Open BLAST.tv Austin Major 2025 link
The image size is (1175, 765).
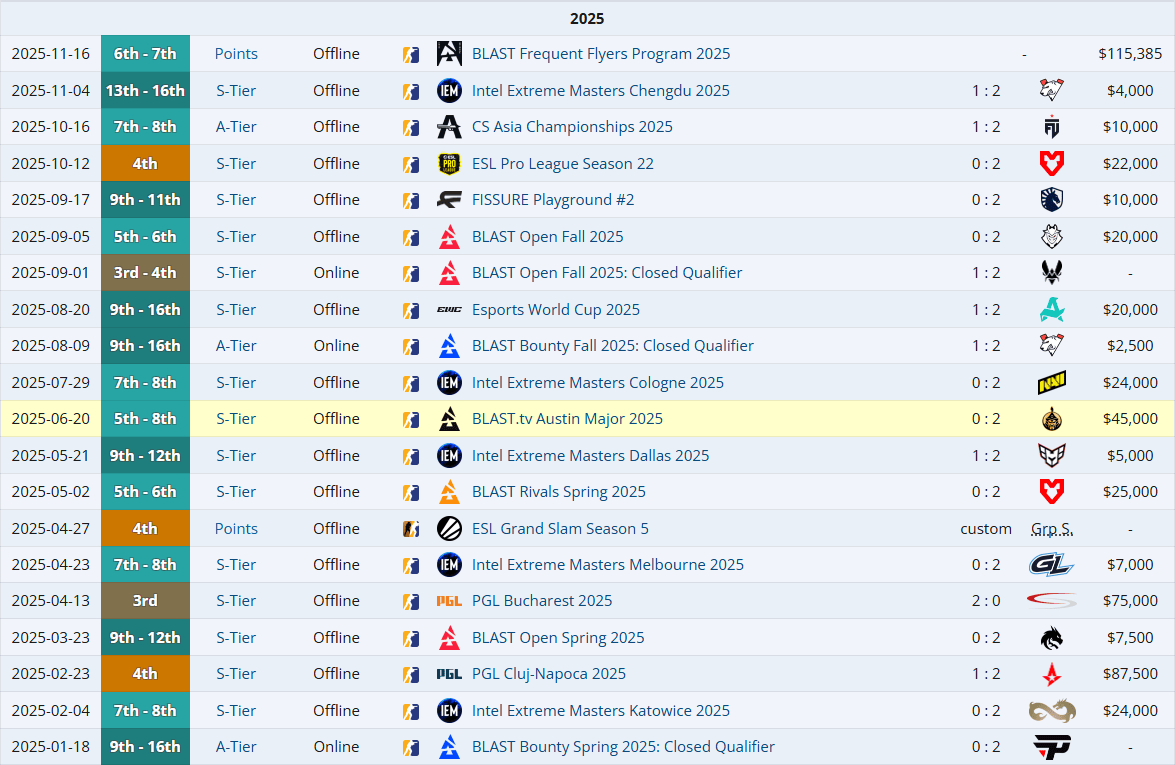coord(567,419)
